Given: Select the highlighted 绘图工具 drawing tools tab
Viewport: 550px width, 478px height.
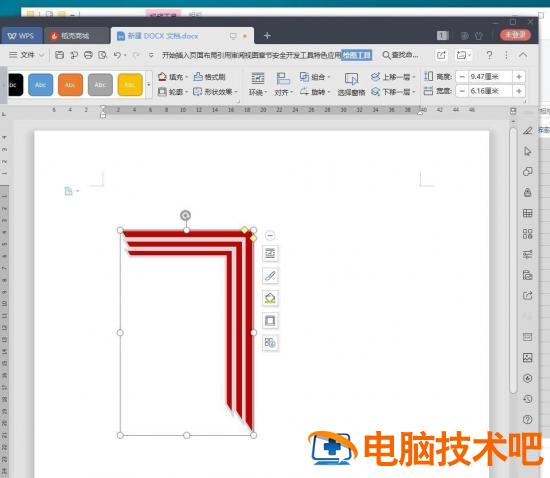Looking at the screenshot, I should coord(356,55).
